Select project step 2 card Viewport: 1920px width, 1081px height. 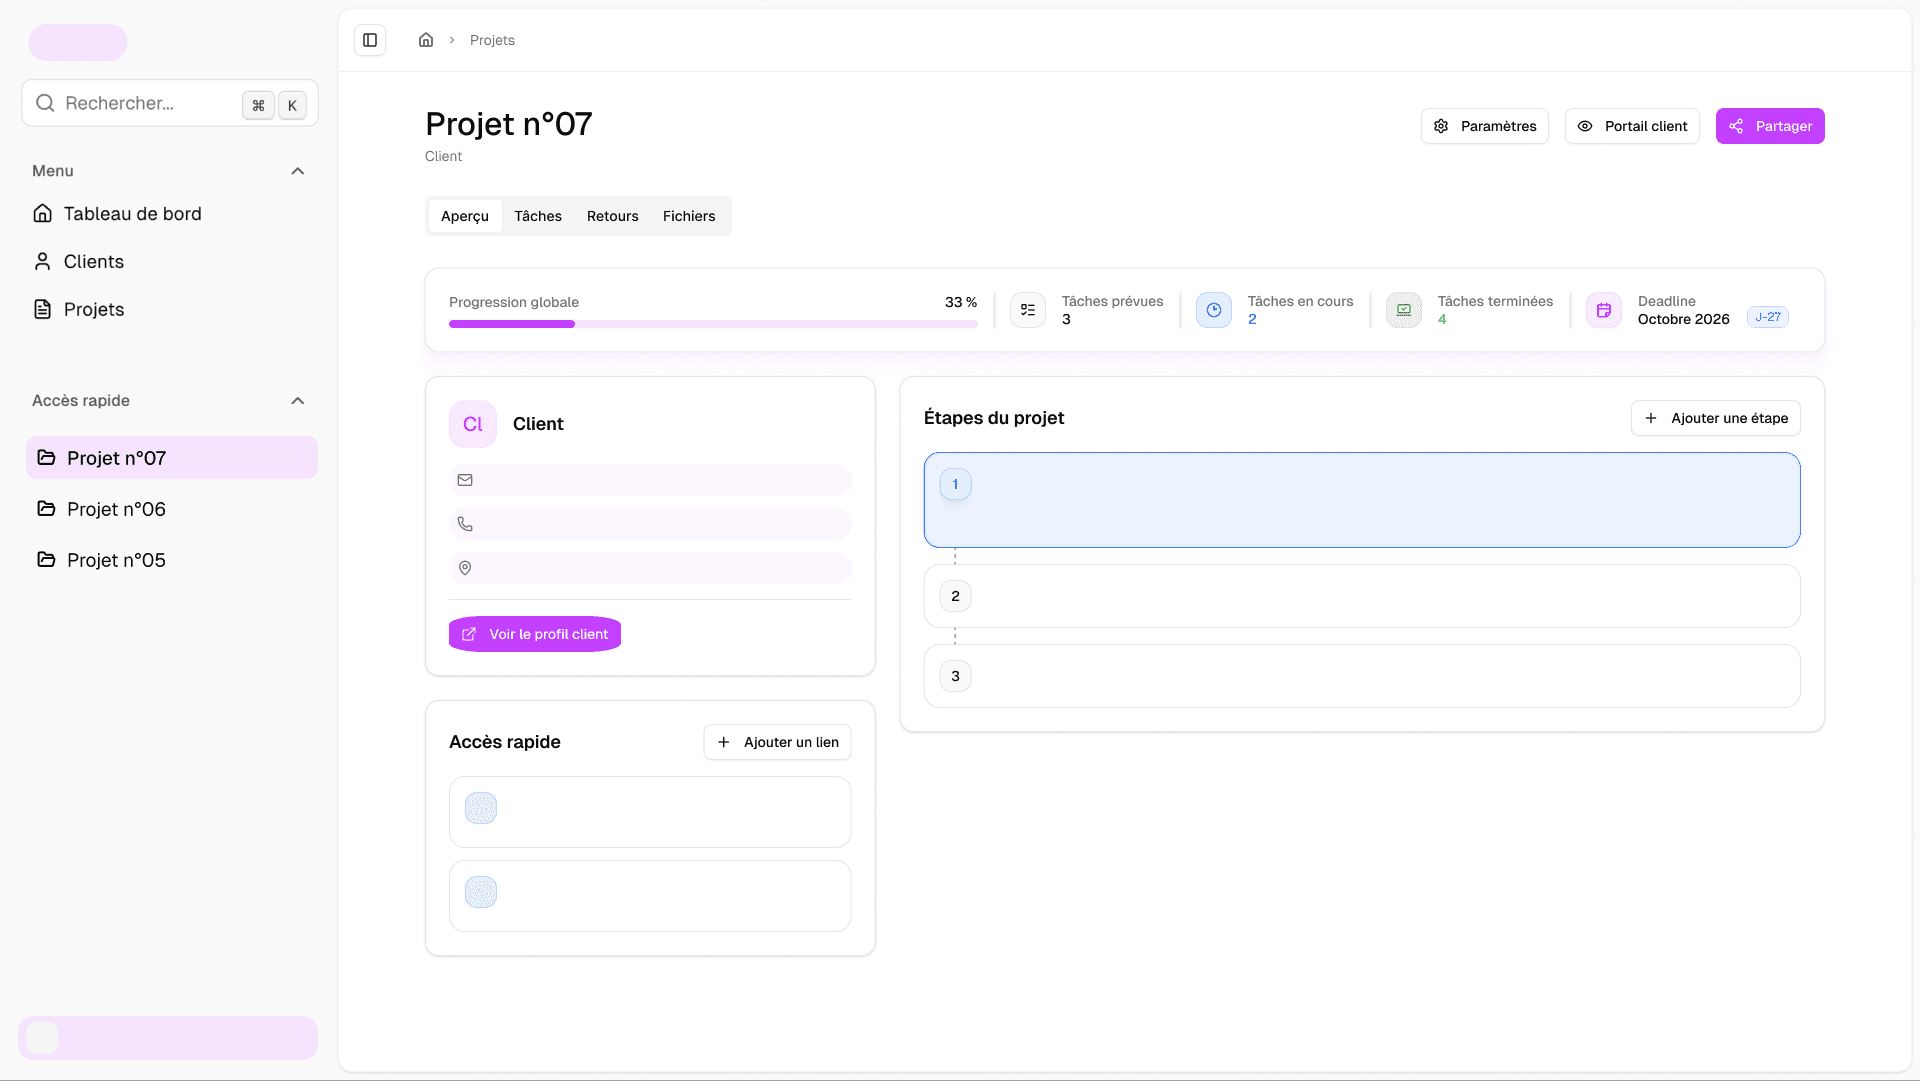tap(1362, 596)
